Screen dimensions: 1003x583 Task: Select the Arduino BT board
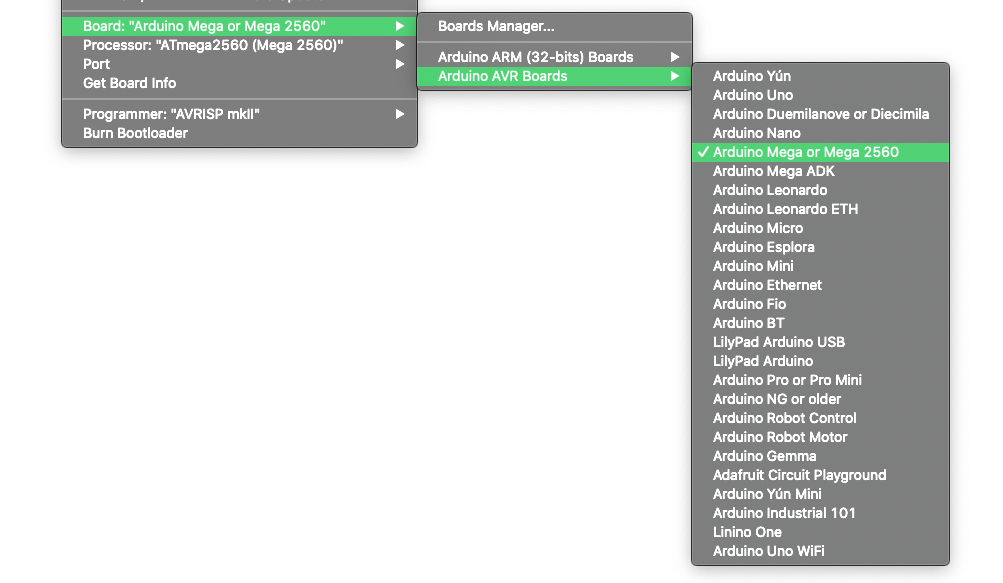coord(820,323)
